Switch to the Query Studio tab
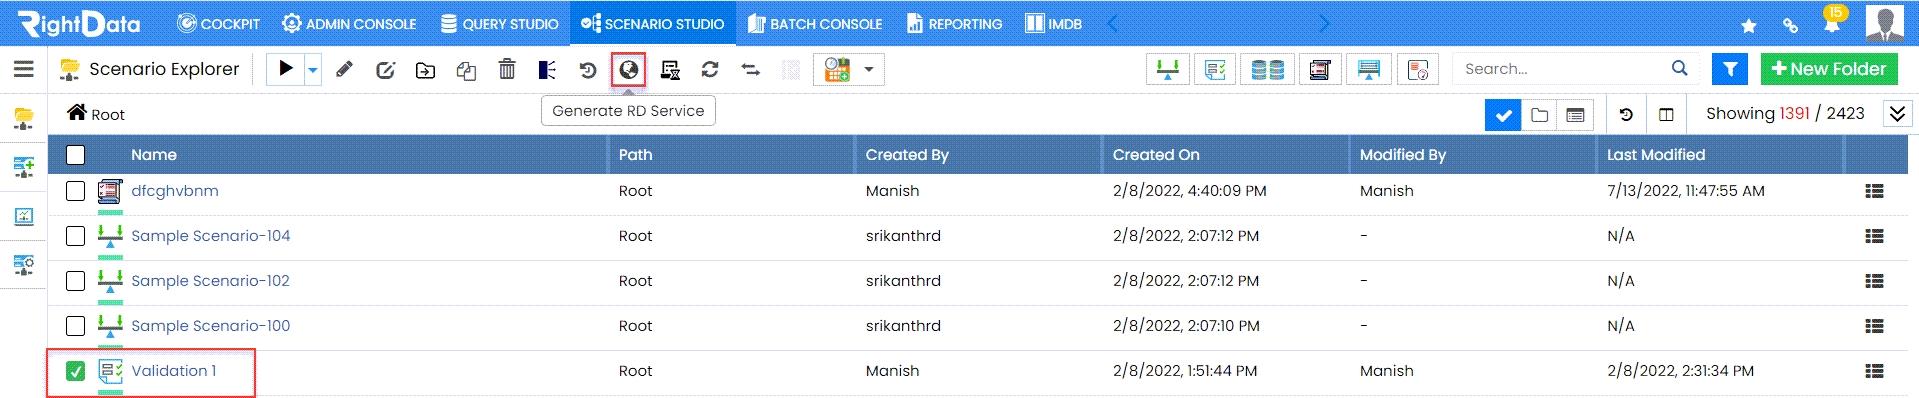This screenshot has height=398, width=1919. [499, 23]
